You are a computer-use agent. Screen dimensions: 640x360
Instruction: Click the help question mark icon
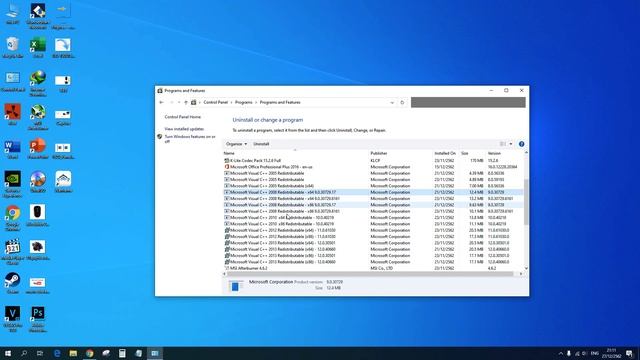[521, 144]
